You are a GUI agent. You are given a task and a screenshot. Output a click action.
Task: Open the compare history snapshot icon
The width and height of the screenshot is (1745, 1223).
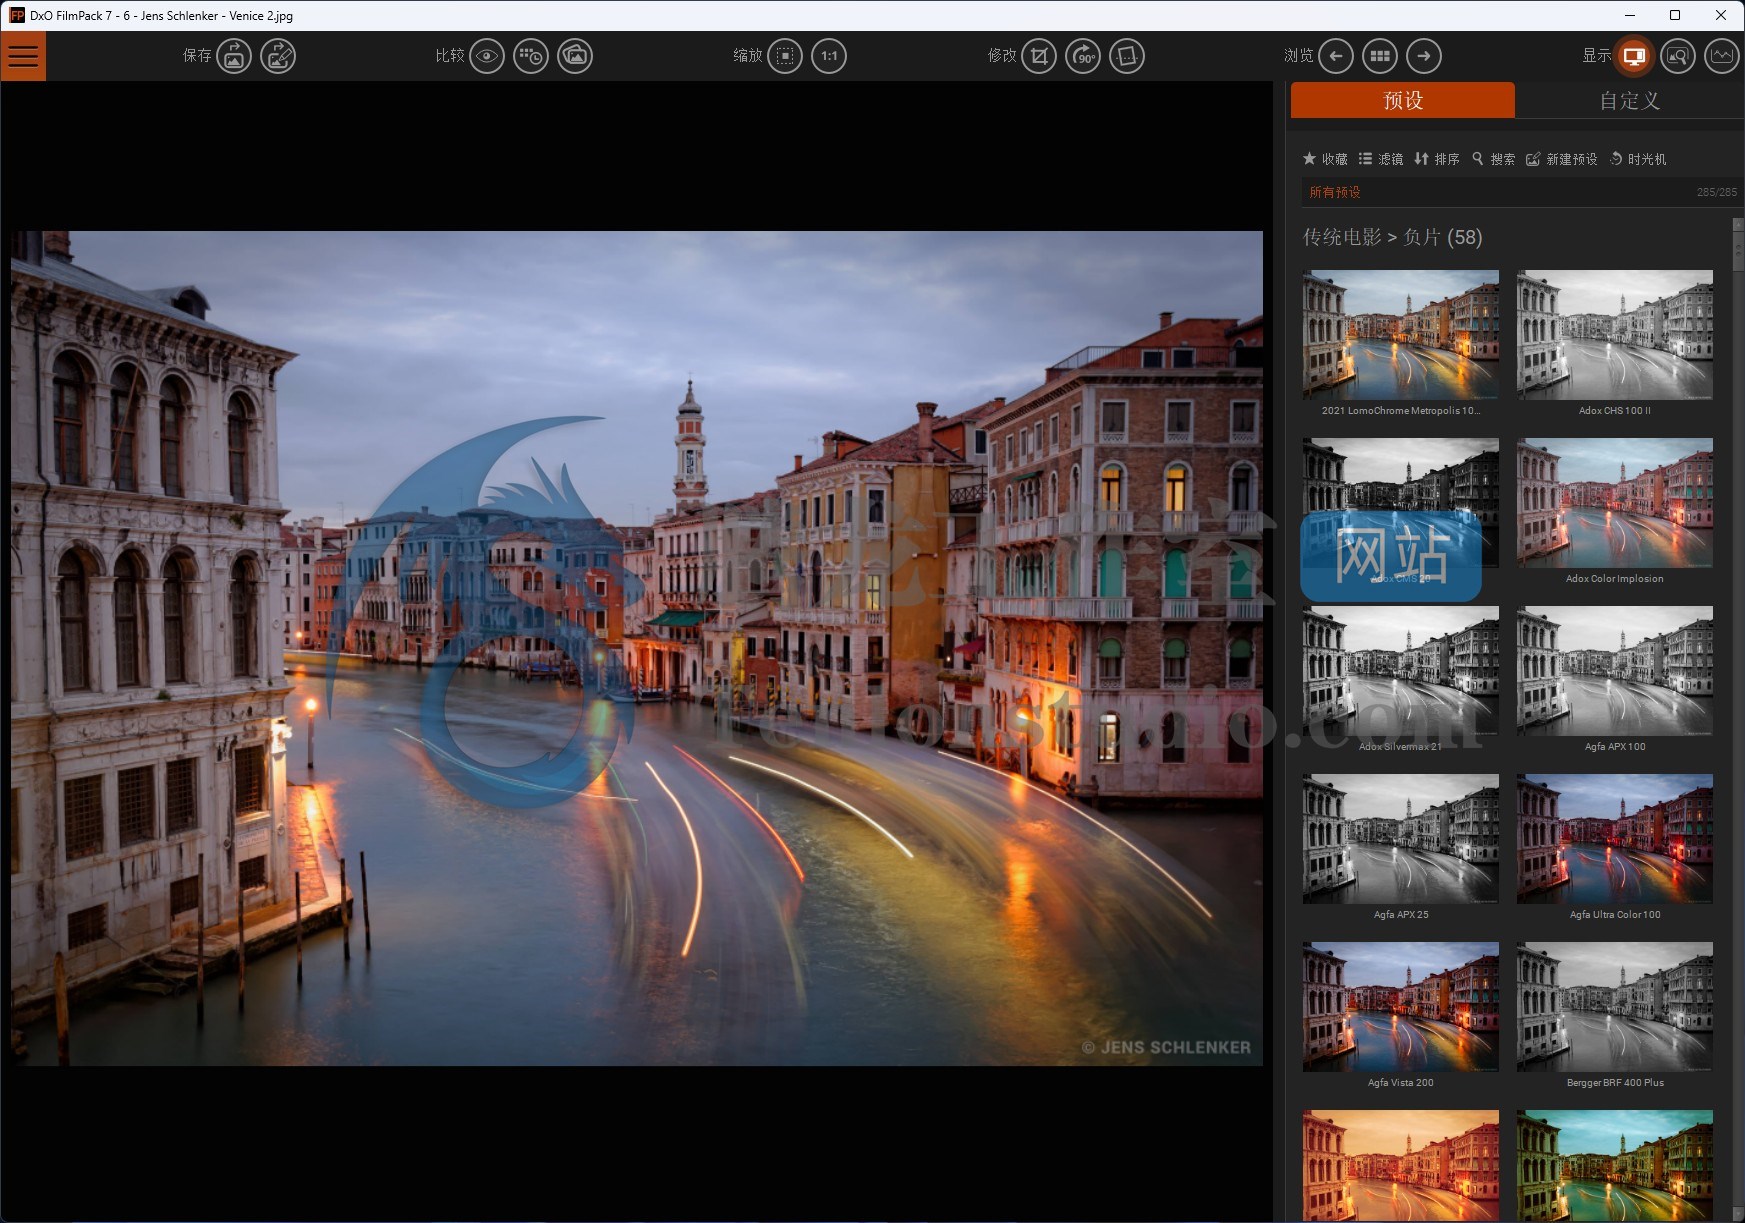(531, 56)
